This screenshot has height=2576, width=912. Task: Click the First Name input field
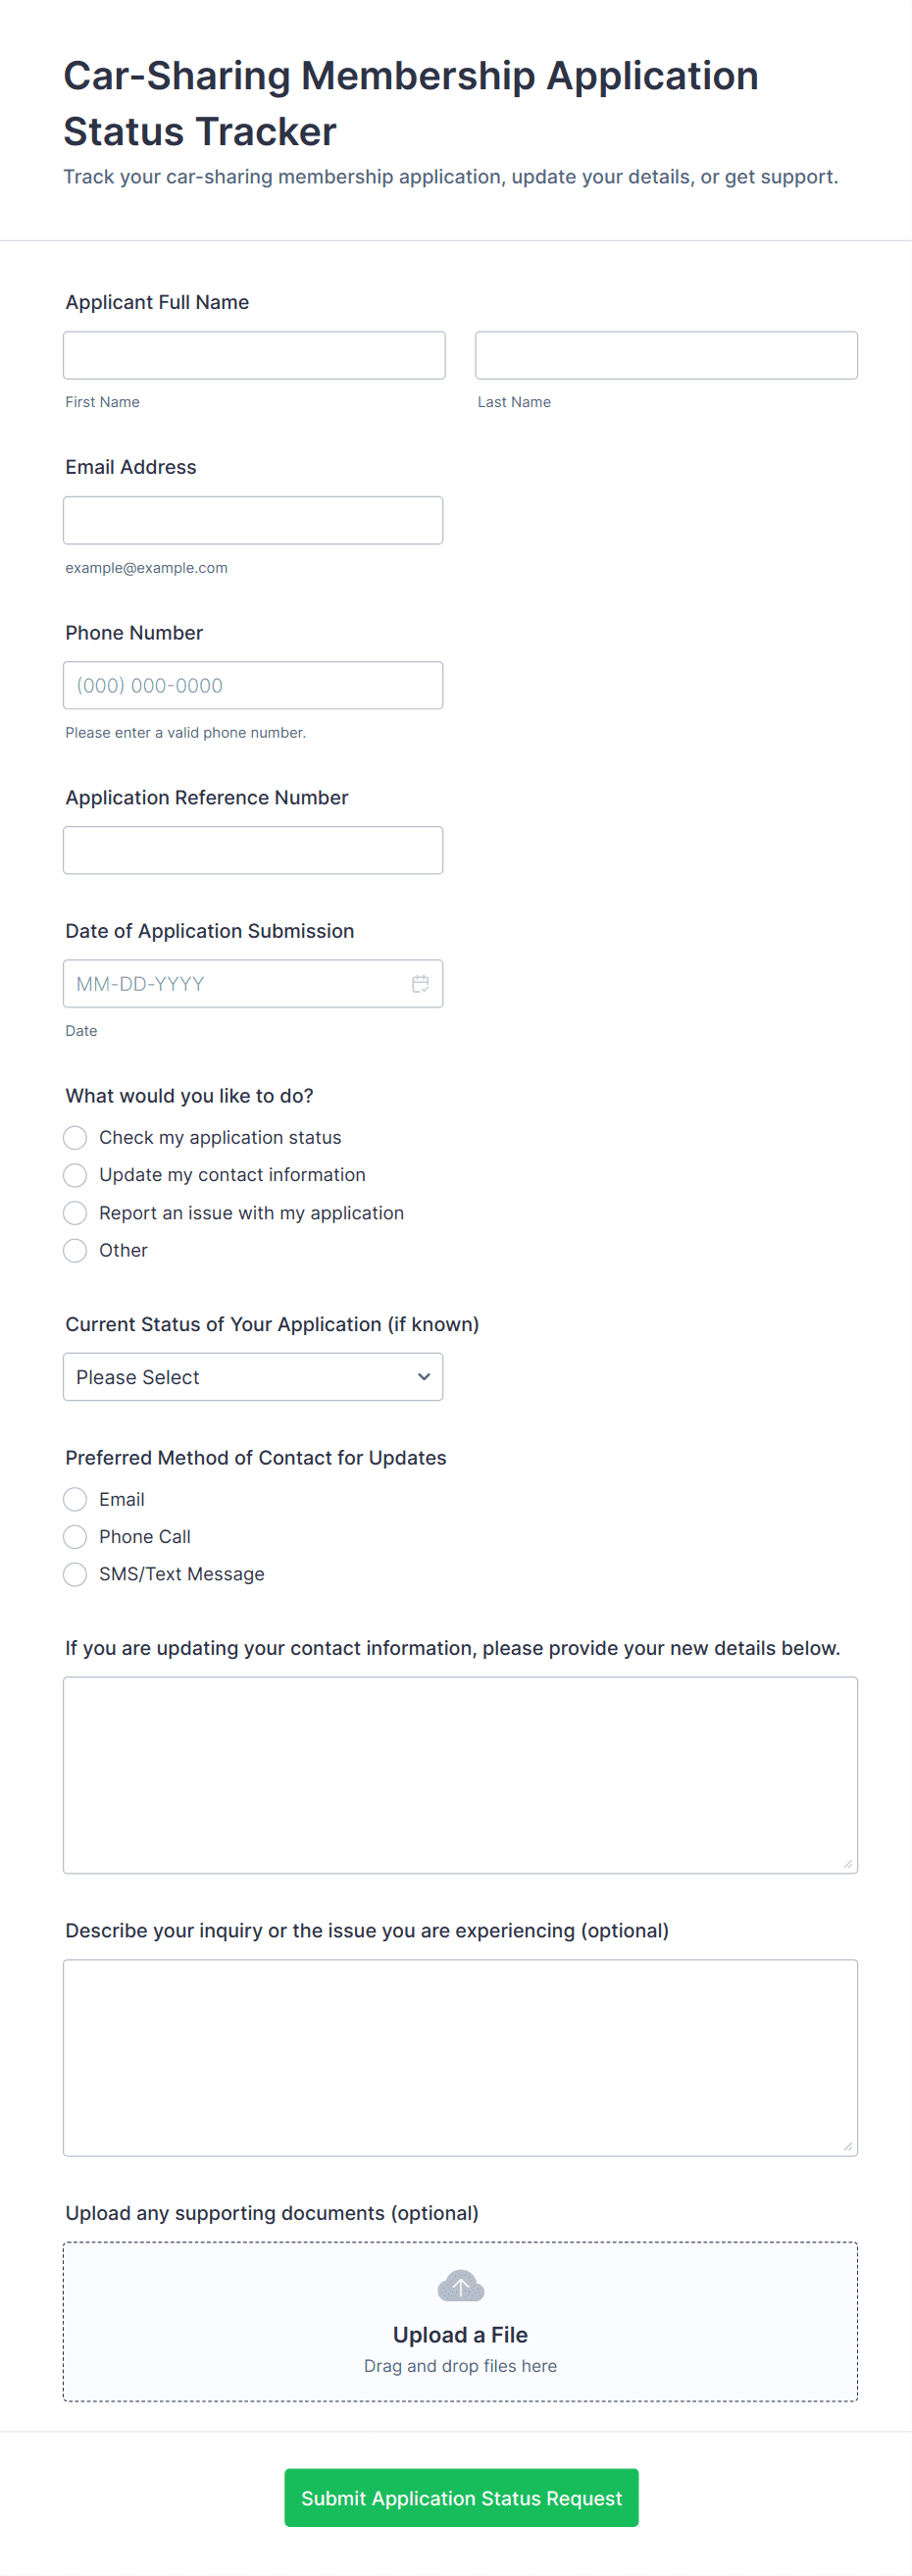[x=254, y=356]
